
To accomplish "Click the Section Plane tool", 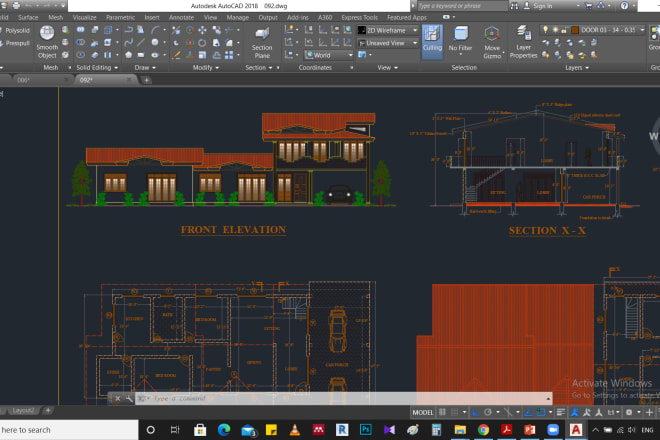I will click(261, 41).
